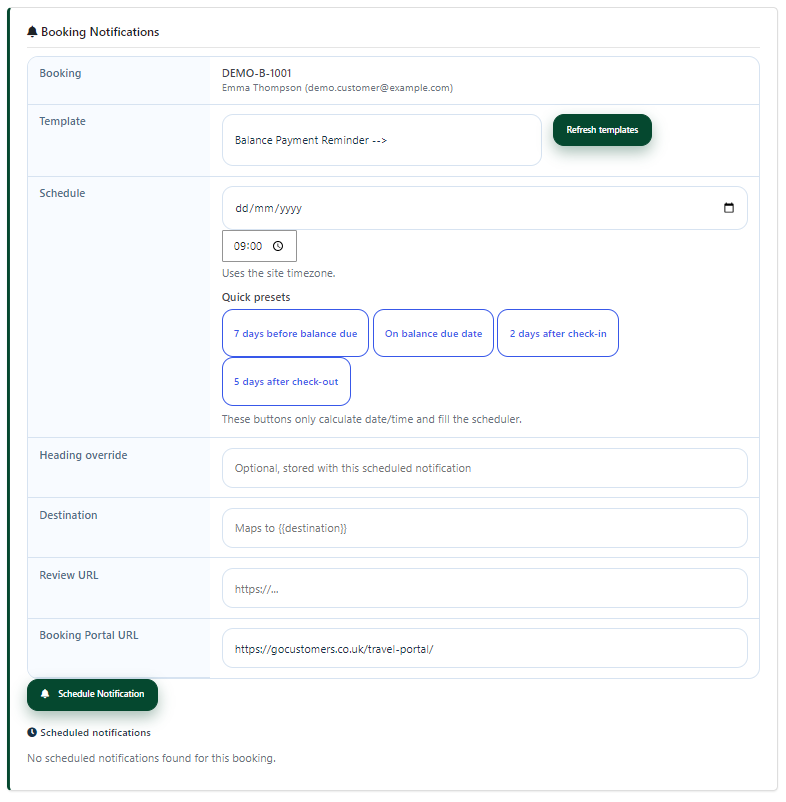This screenshot has width=786, height=802.
Task: Click 'No scheduled notifications found for this booking.'
Action: pyautogui.click(x=151, y=758)
